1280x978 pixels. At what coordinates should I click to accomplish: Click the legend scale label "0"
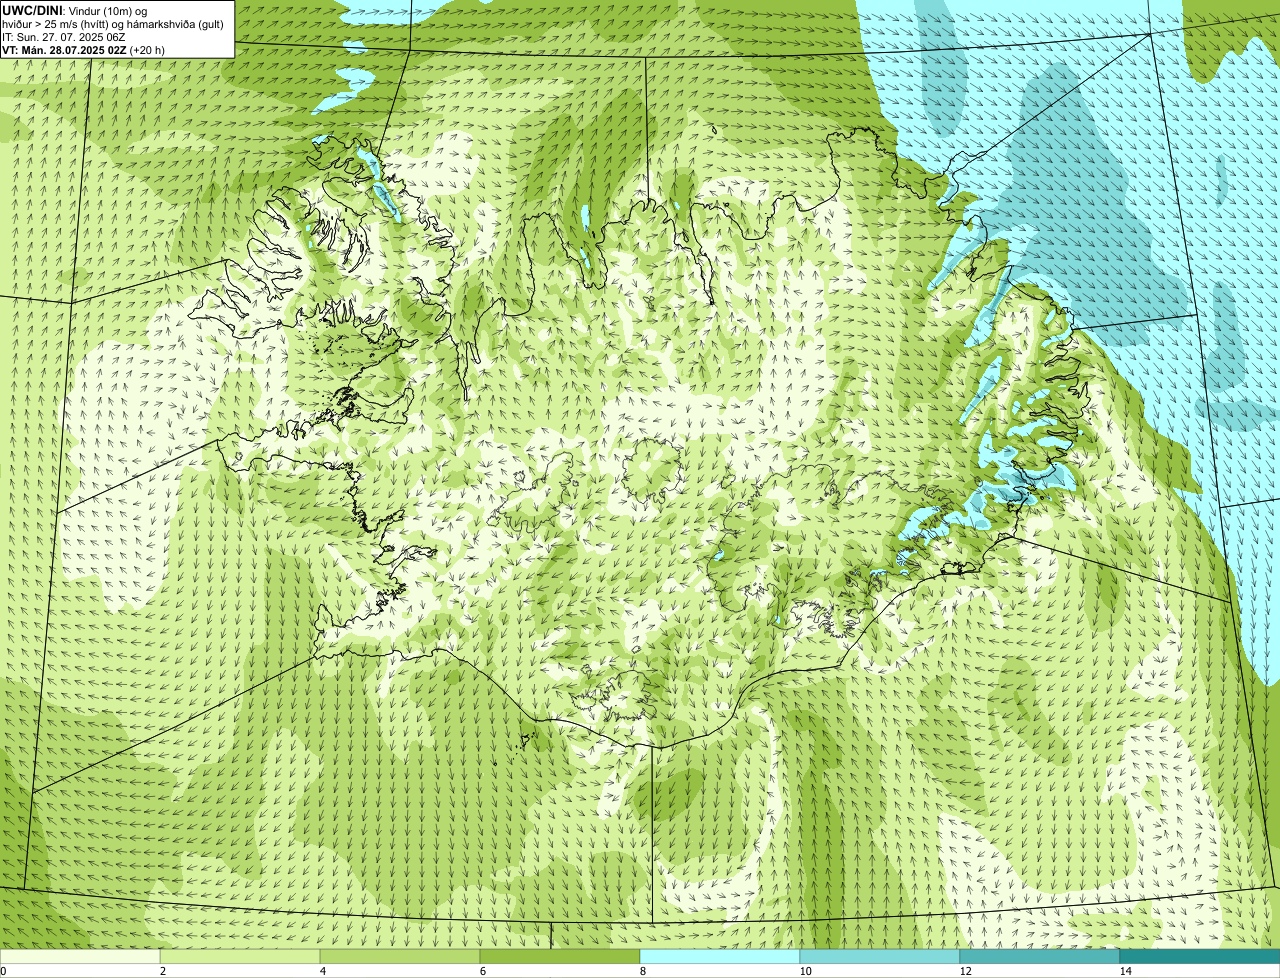pyautogui.click(x=3, y=971)
